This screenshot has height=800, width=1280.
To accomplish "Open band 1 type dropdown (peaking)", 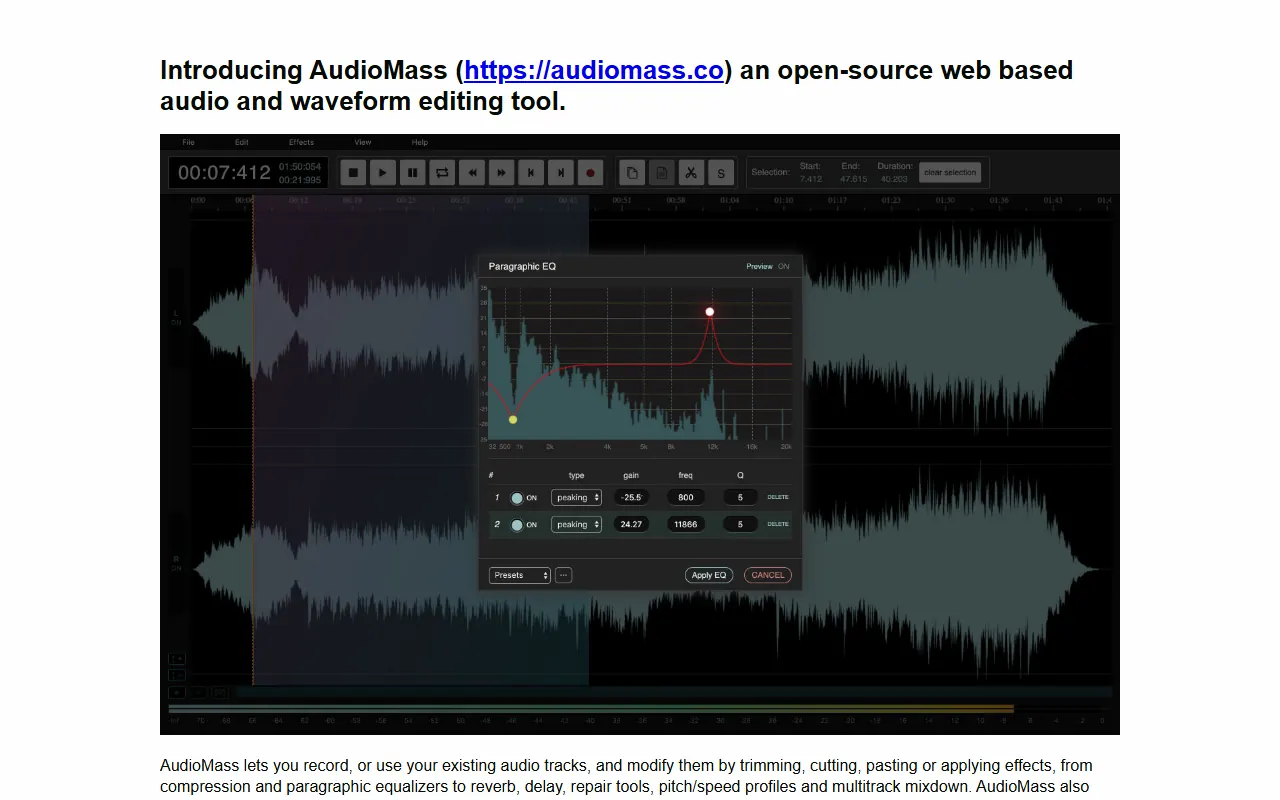I will pyautogui.click(x=576, y=497).
